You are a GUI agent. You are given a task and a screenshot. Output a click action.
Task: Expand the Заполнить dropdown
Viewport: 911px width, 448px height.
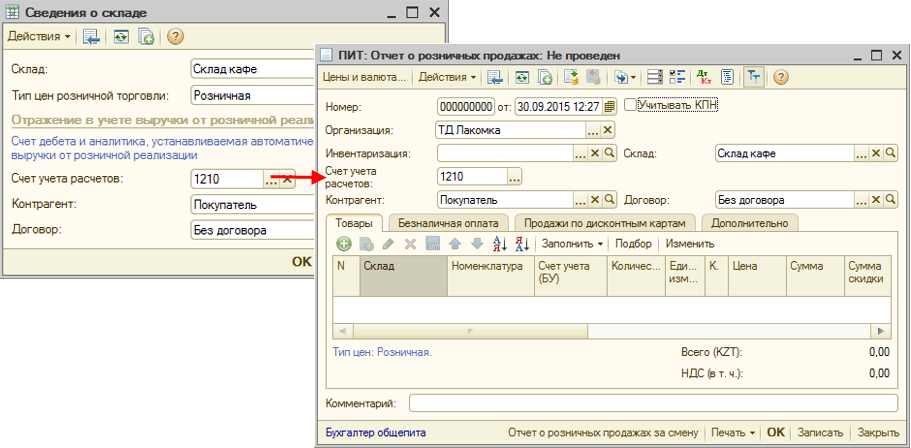pyautogui.click(x=572, y=244)
